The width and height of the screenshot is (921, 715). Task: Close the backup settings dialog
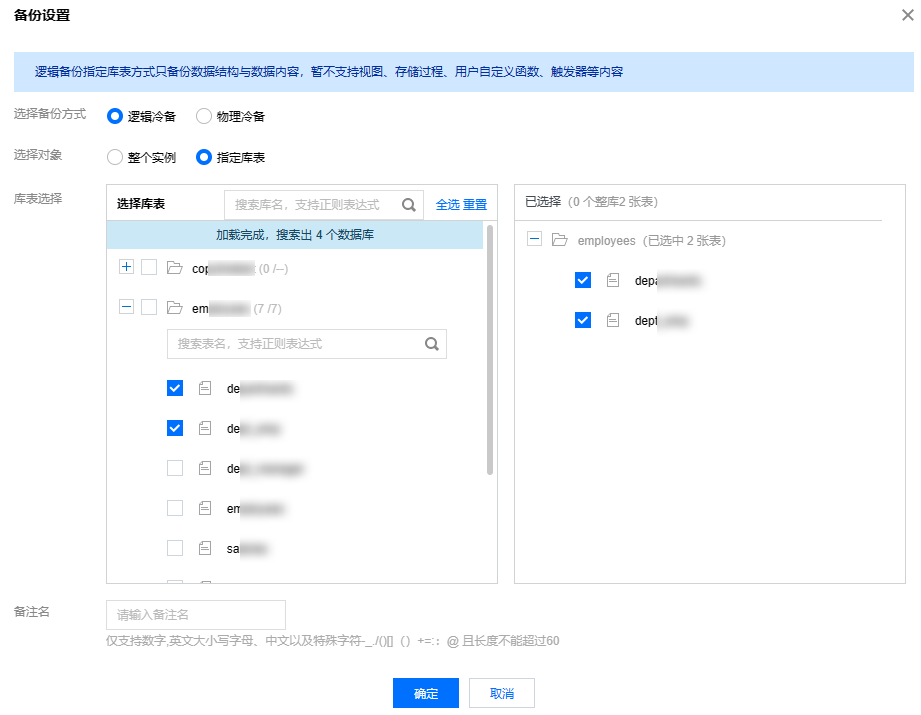point(906,15)
